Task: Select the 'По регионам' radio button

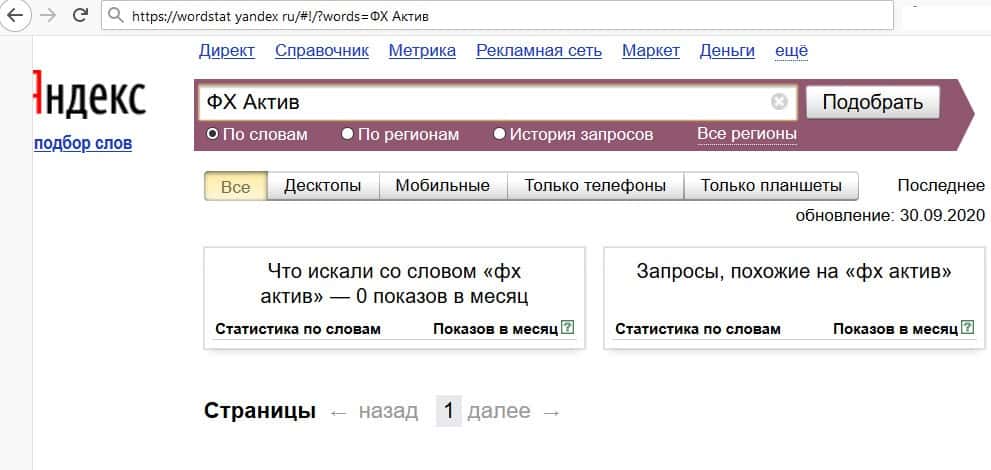Action: [x=347, y=134]
